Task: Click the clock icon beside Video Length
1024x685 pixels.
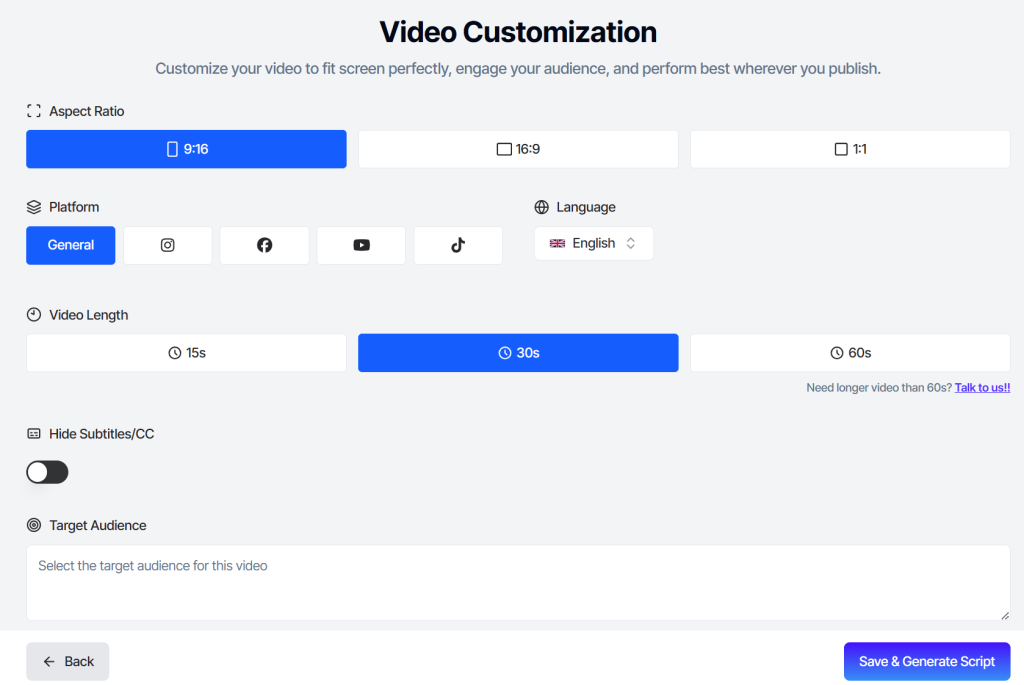Action: pos(32,314)
